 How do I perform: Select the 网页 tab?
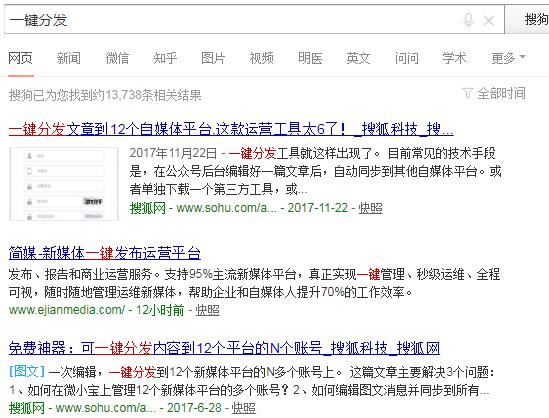20,58
